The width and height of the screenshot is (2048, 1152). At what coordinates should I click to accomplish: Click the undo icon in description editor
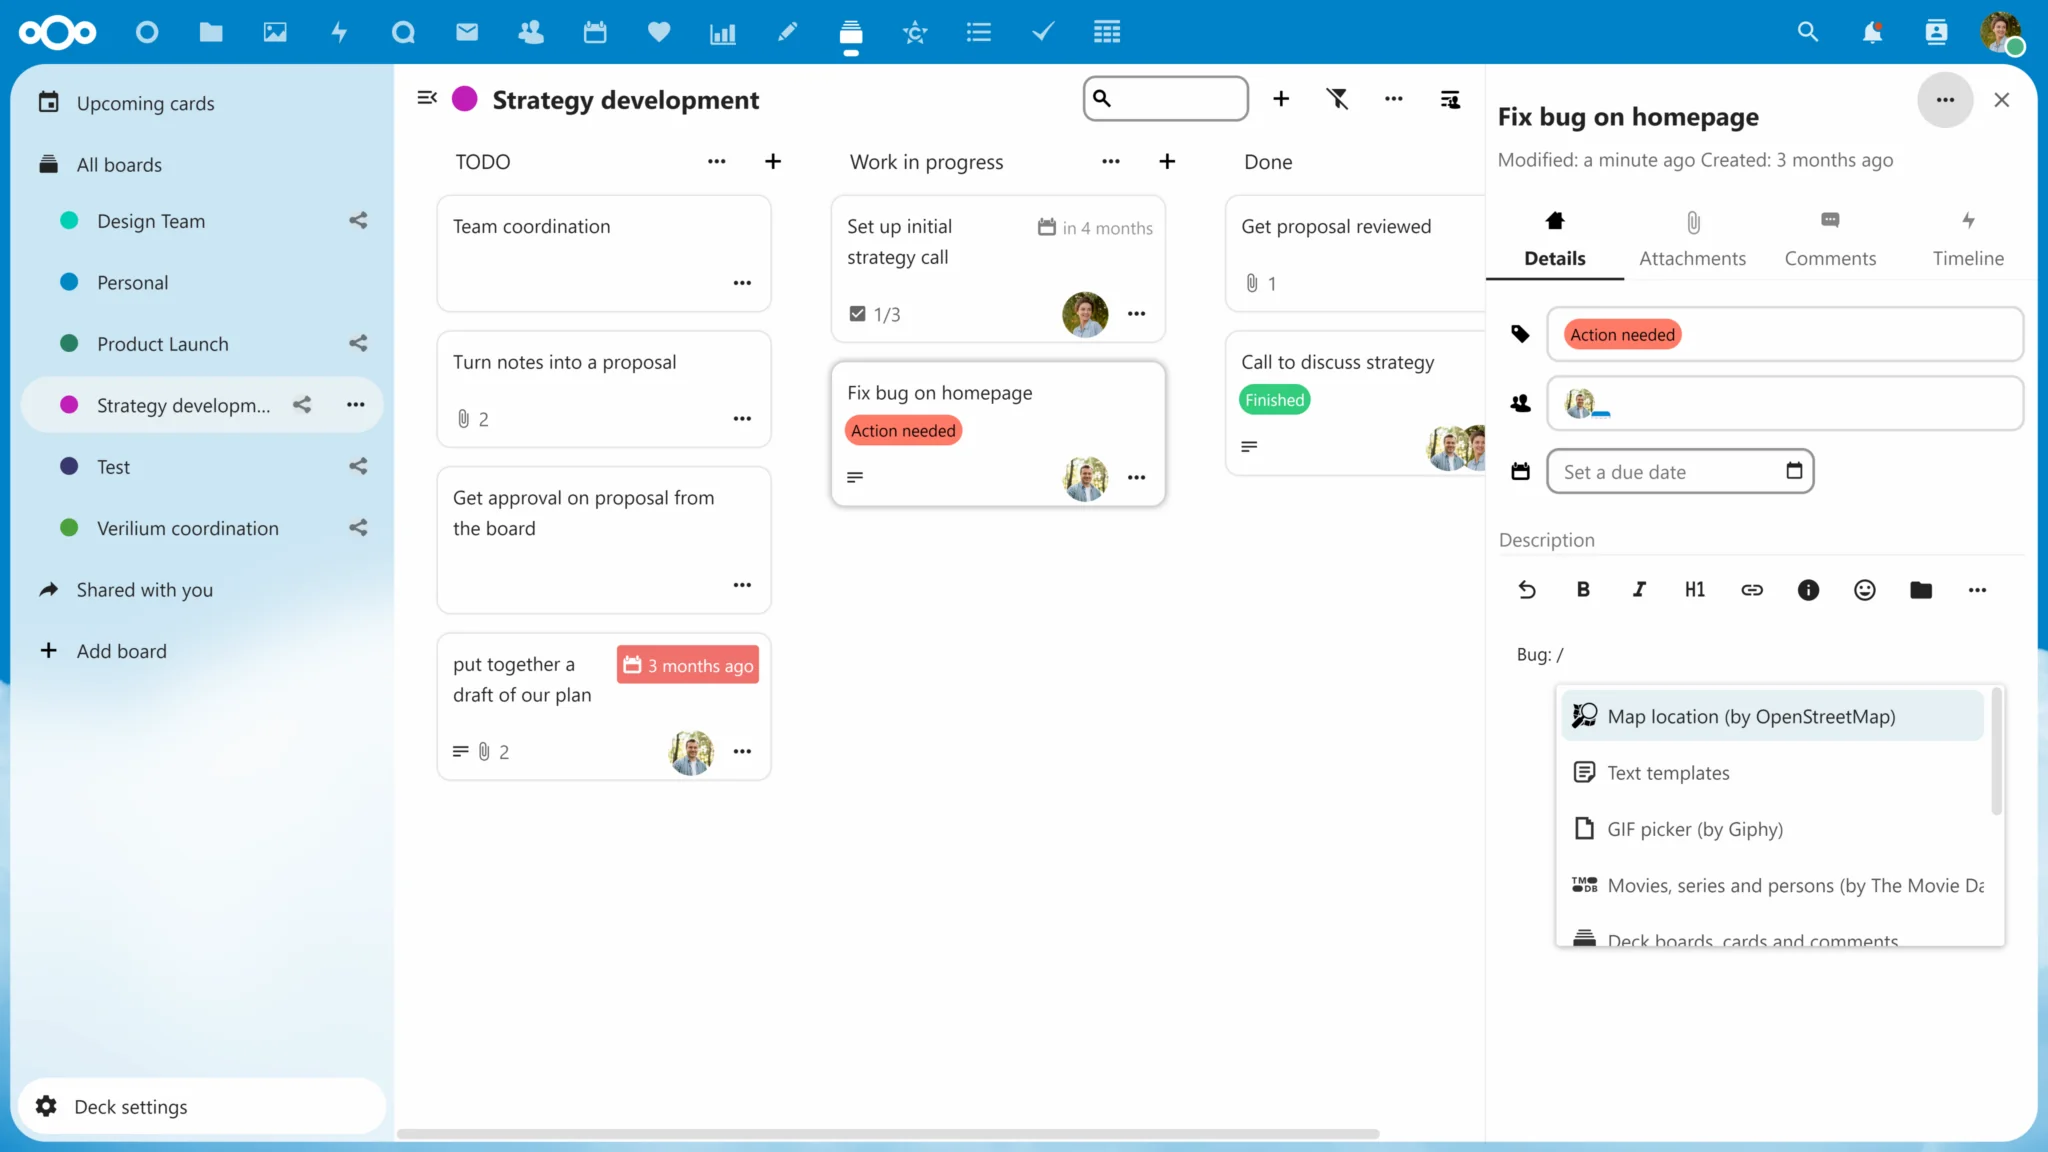click(x=1527, y=590)
